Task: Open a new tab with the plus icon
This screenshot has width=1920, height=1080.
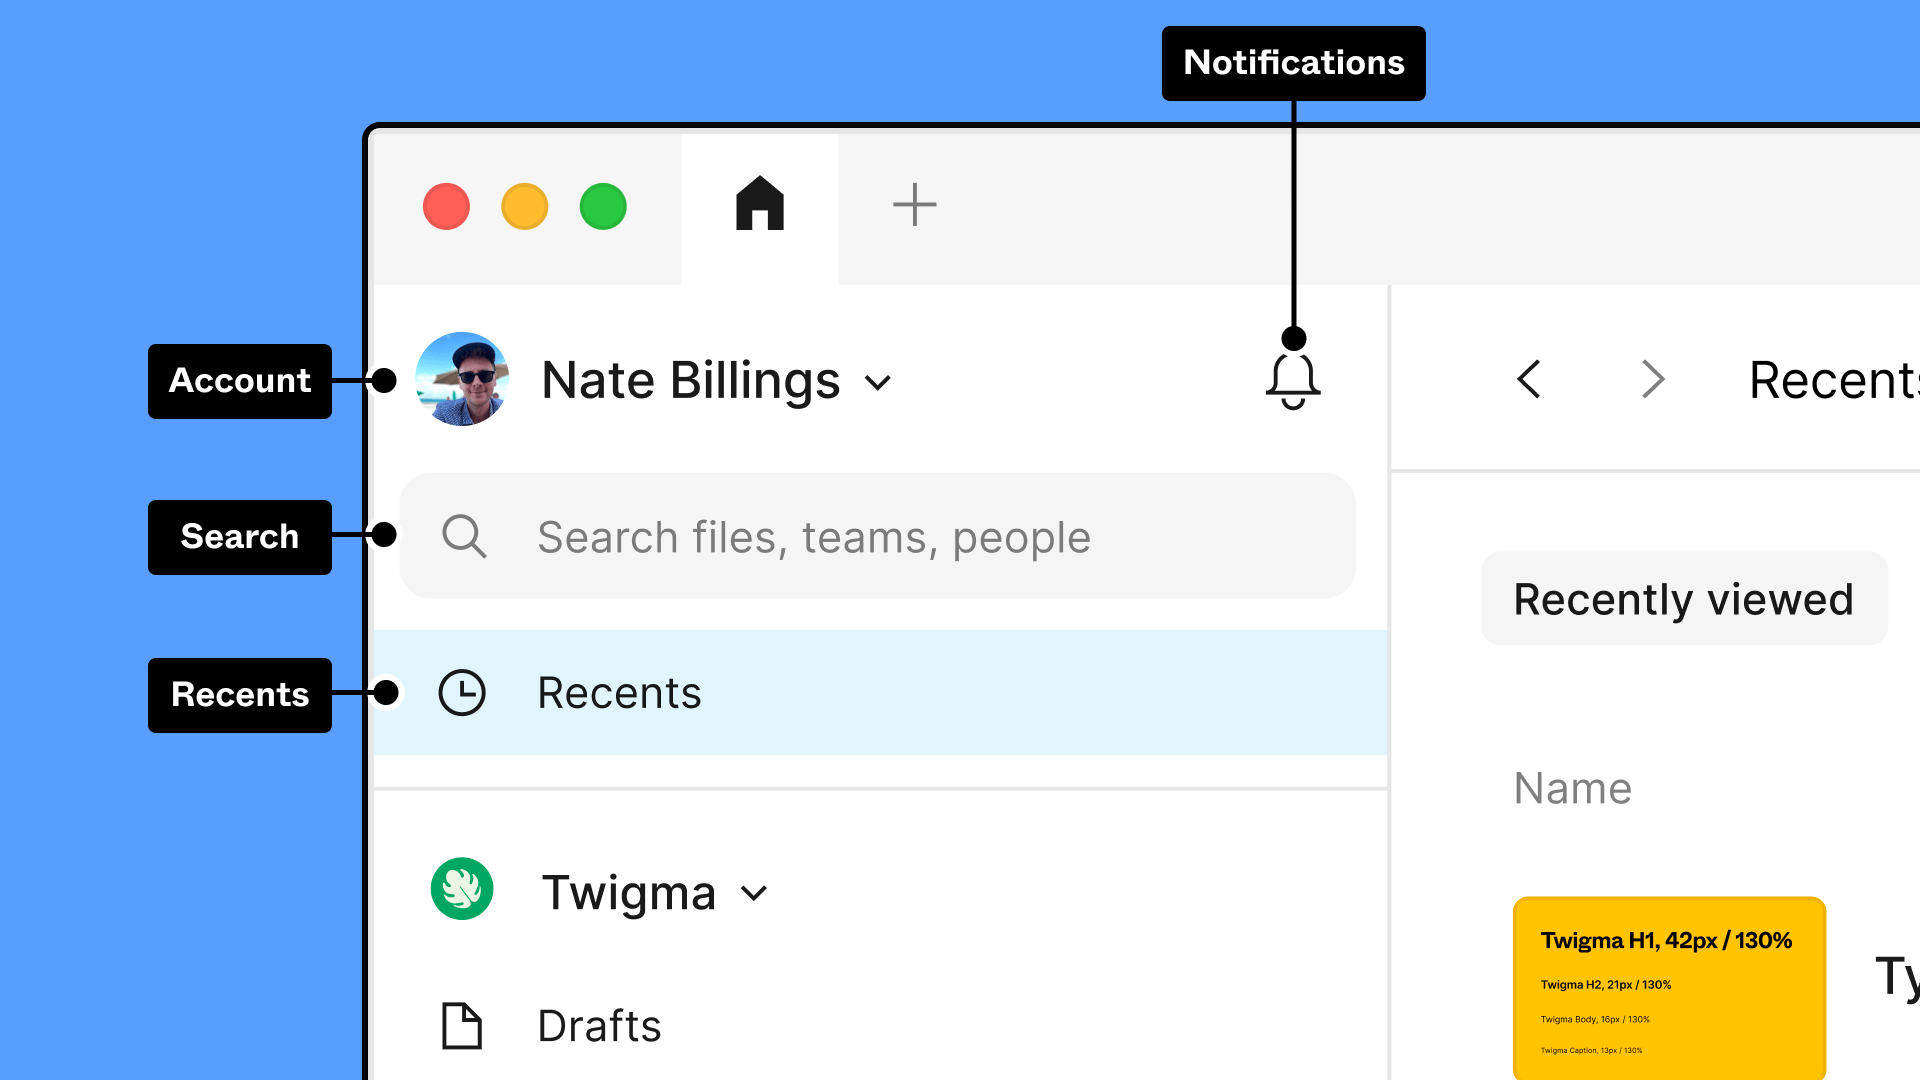Action: coord(914,205)
